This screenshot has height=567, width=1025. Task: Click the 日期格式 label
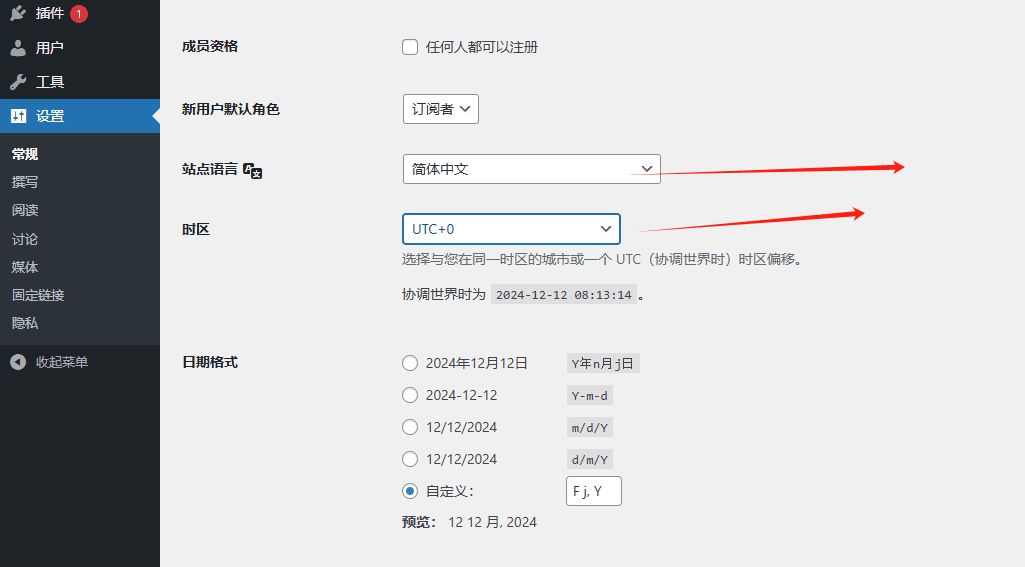(210, 362)
